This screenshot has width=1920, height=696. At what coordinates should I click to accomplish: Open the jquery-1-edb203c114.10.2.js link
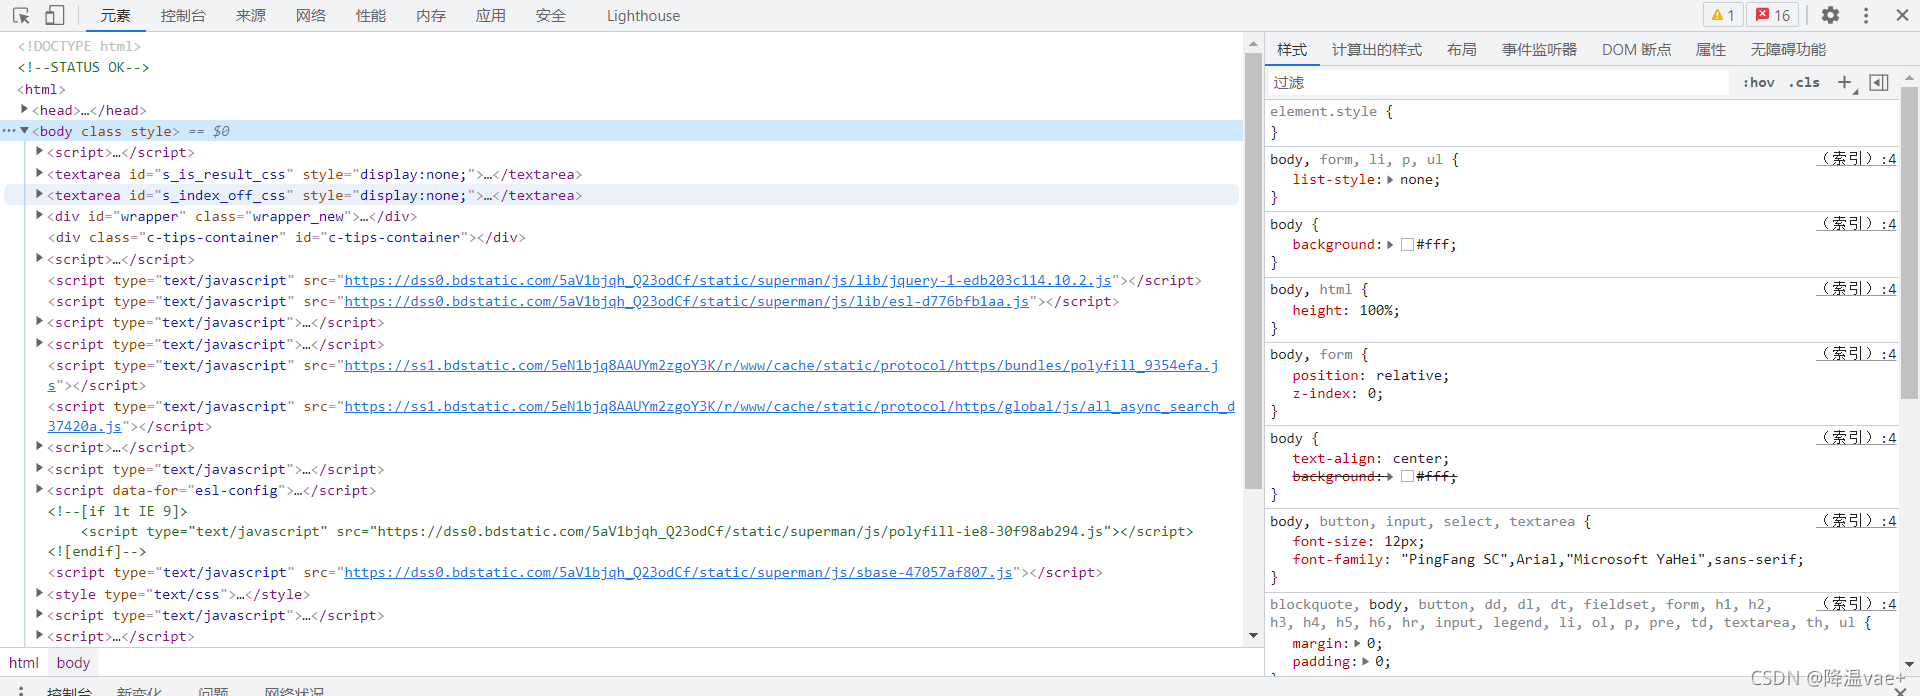click(728, 281)
